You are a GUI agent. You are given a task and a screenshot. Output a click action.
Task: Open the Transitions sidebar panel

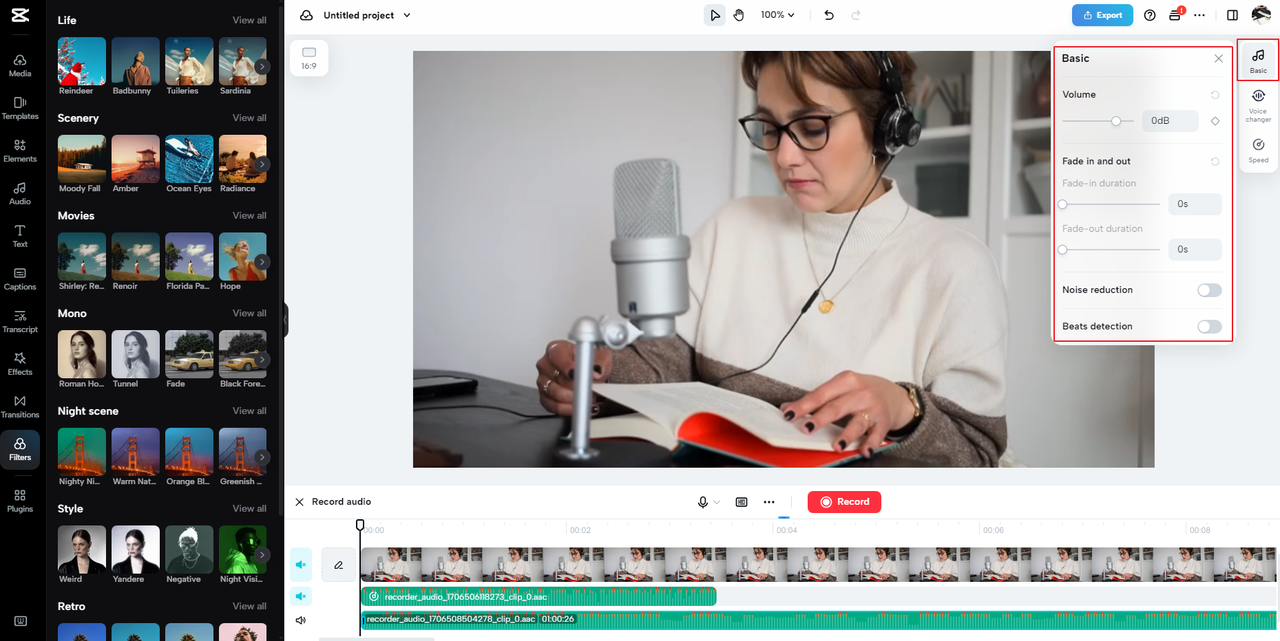point(20,405)
